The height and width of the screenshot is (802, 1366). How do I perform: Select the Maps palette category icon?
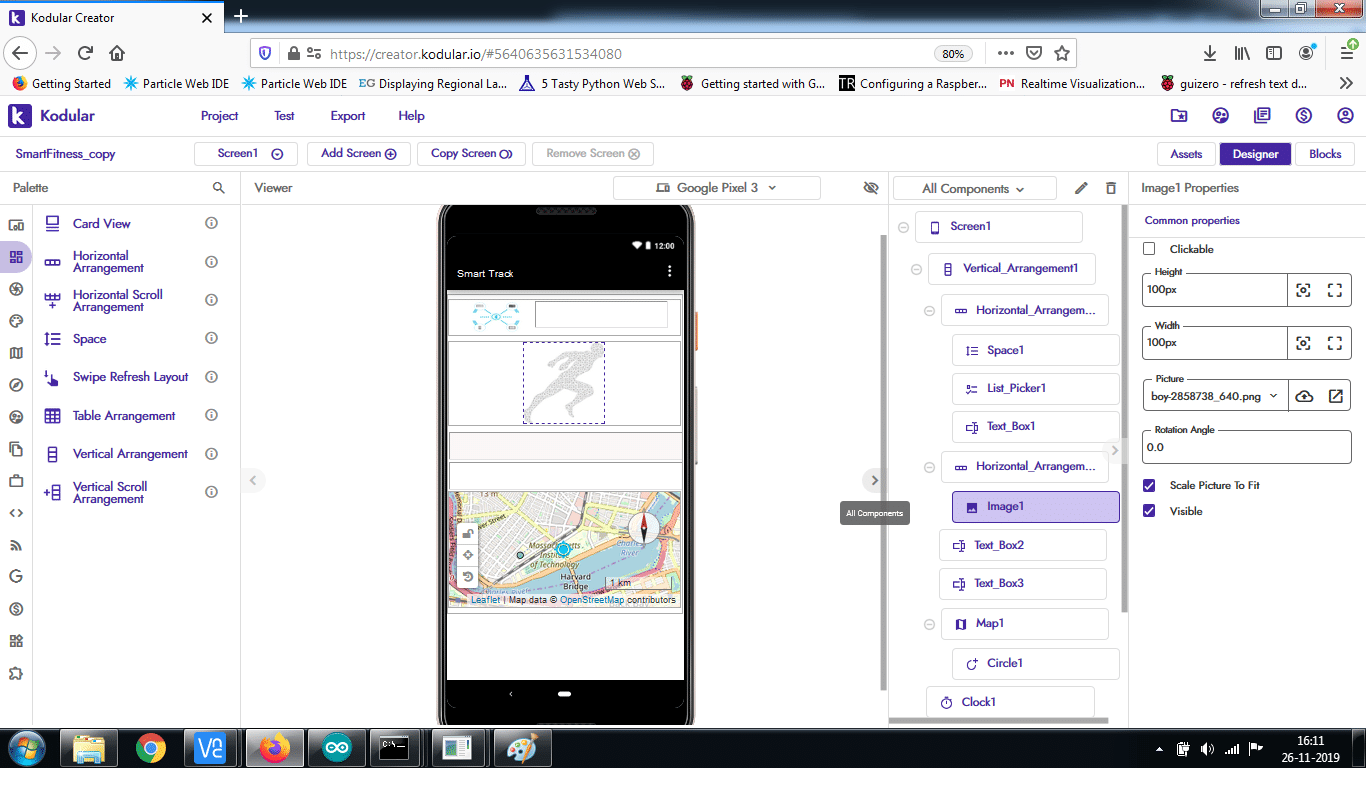16,353
